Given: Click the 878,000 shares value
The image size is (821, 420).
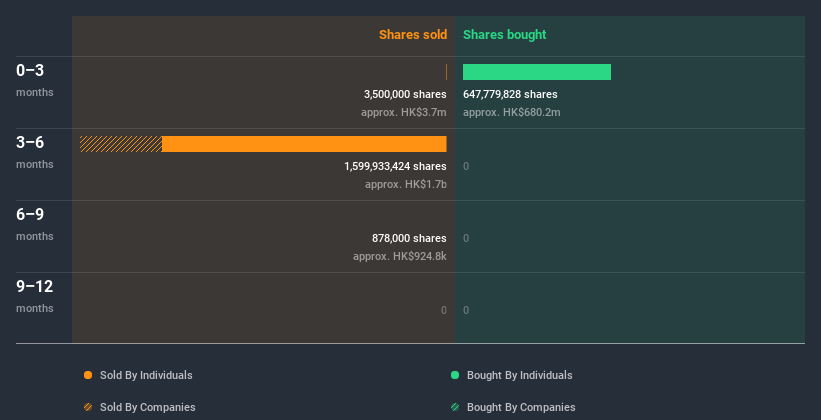Looking at the screenshot, I should [x=409, y=238].
